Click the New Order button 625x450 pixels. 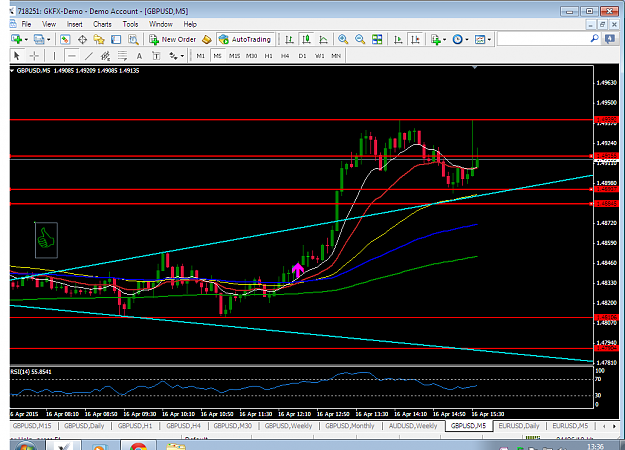click(173, 39)
